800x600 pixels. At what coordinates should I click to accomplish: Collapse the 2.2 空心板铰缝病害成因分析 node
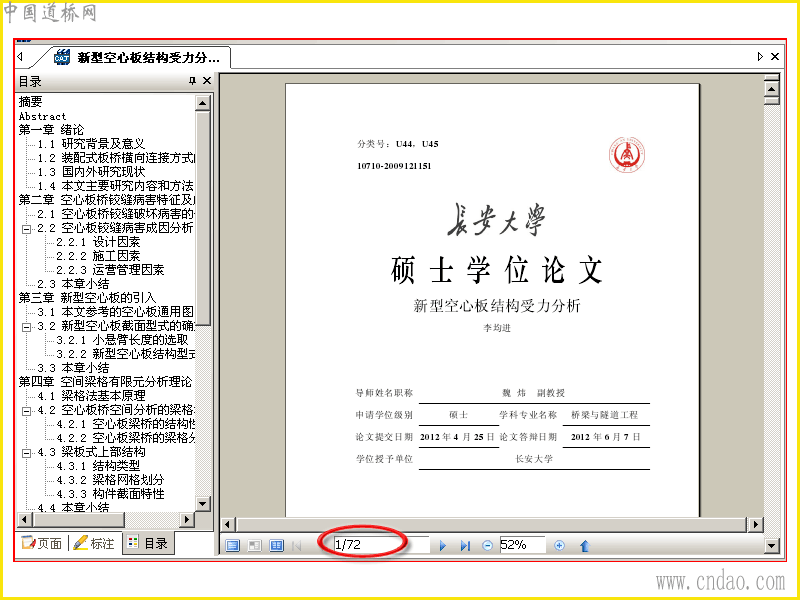coord(26,229)
